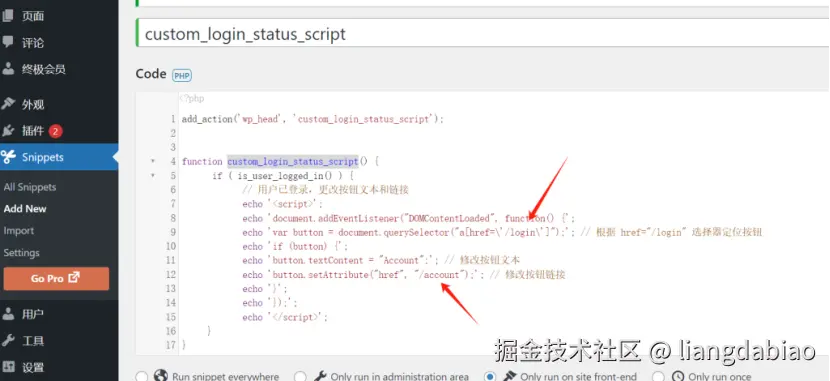The width and height of the screenshot is (830, 381).
Task: Click highlighted custom_login_status_script on line 4
Action: point(293,161)
